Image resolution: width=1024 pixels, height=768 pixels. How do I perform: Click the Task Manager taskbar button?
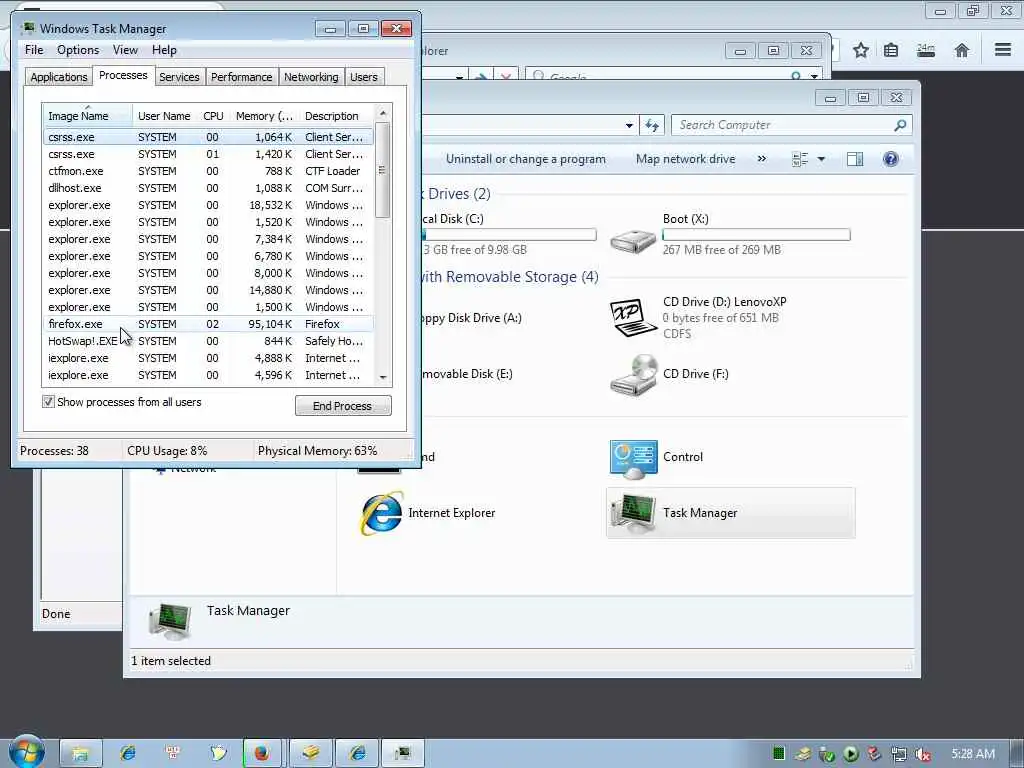402,754
